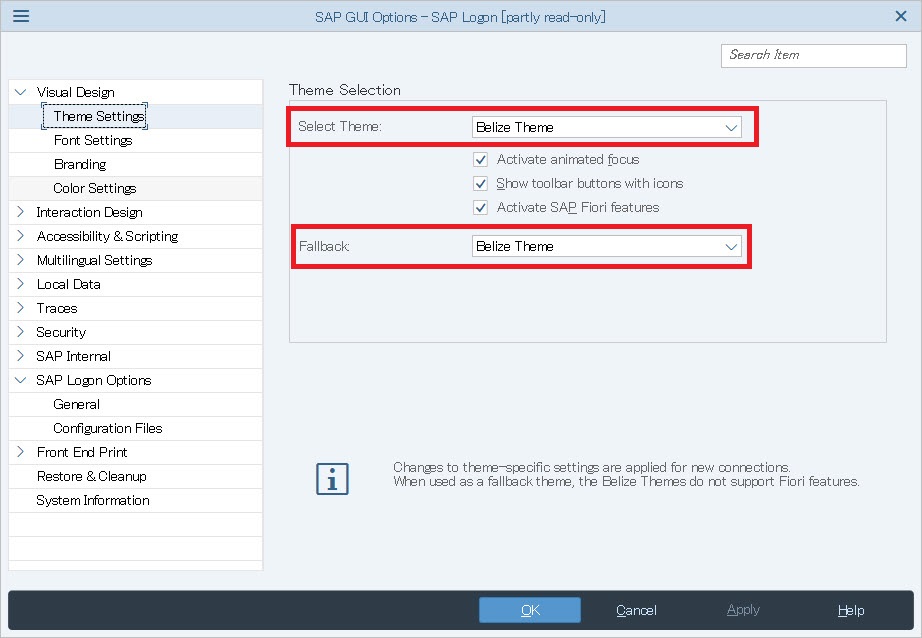
Task: Expand the Local Data node
Action: [x=21, y=284]
